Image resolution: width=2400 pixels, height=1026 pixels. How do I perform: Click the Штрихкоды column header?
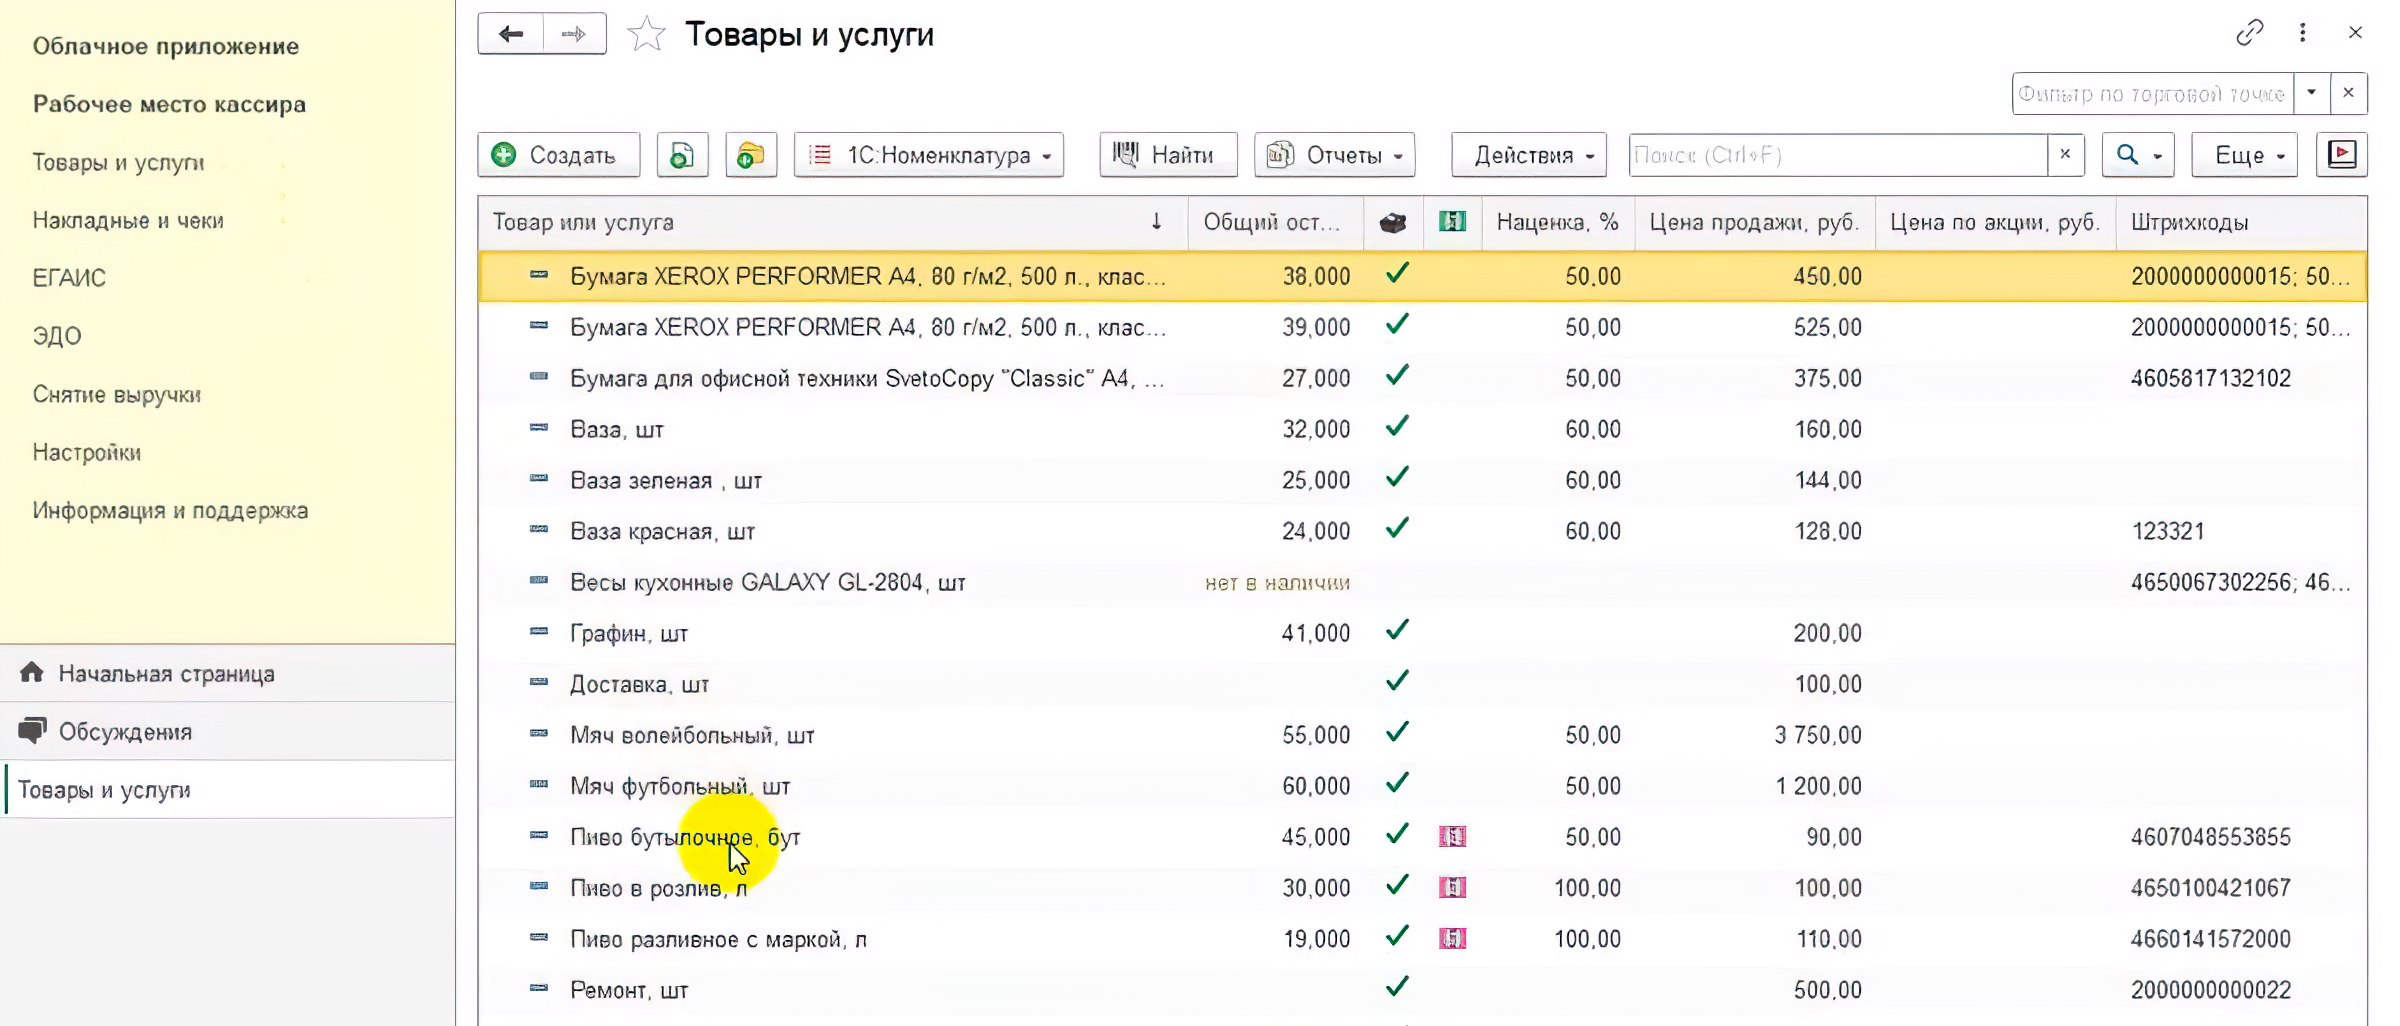(x=2241, y=222)
